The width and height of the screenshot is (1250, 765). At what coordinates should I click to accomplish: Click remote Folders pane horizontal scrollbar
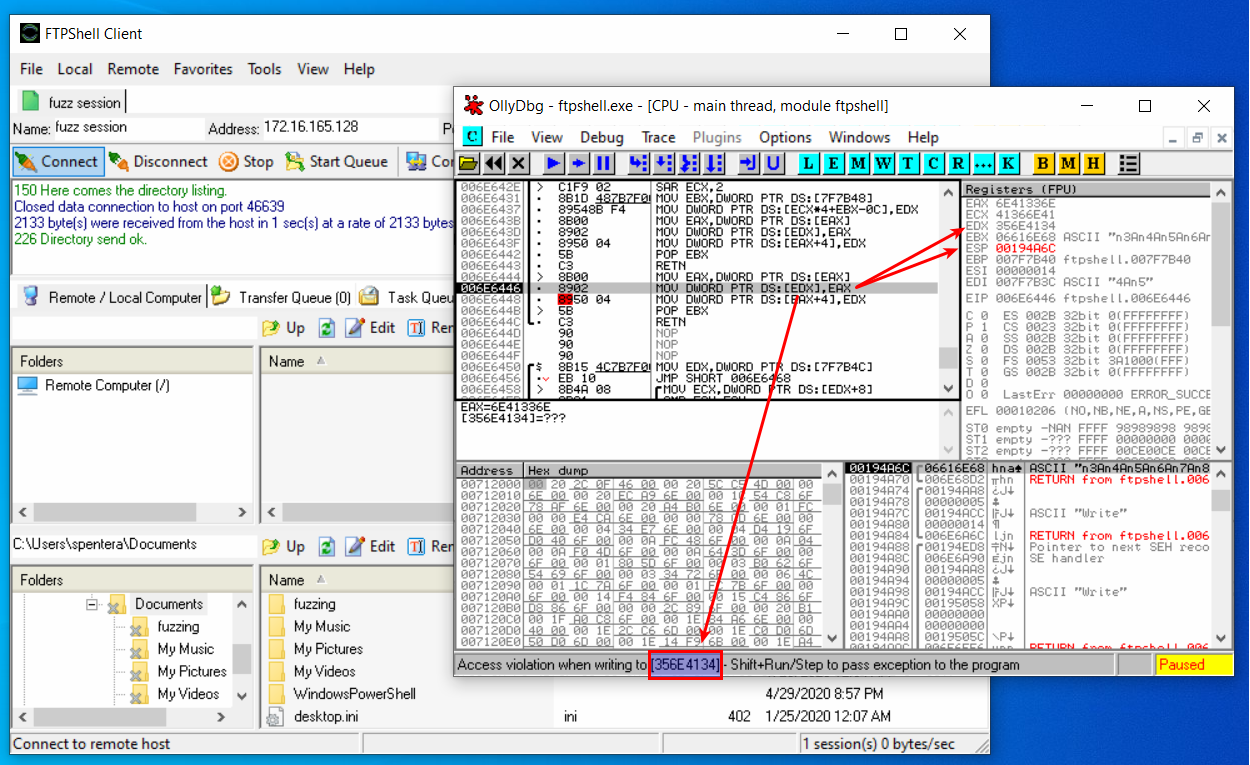pos(132,512)
